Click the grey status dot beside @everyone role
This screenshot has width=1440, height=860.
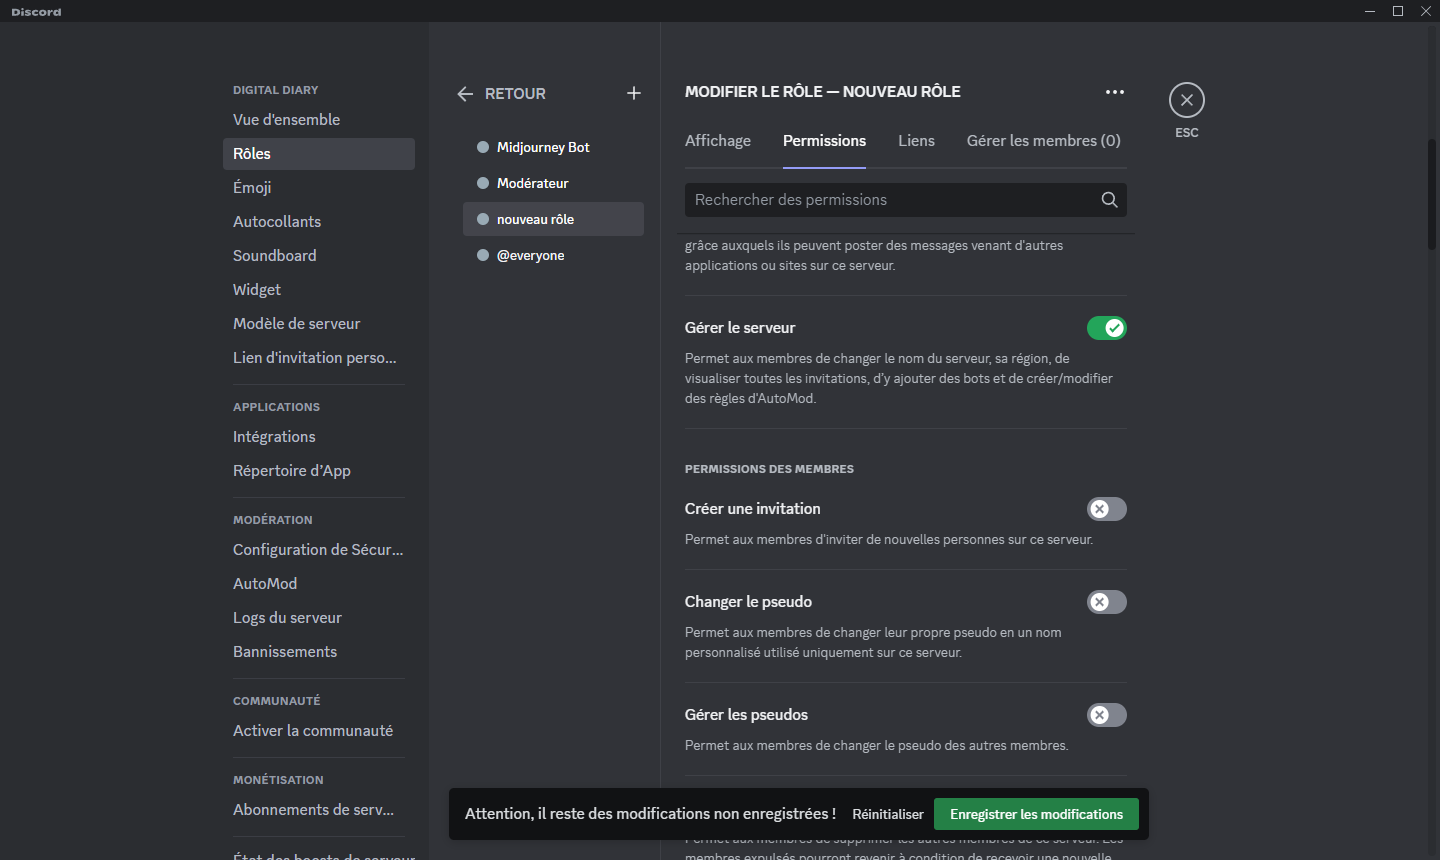pos(483,255)
